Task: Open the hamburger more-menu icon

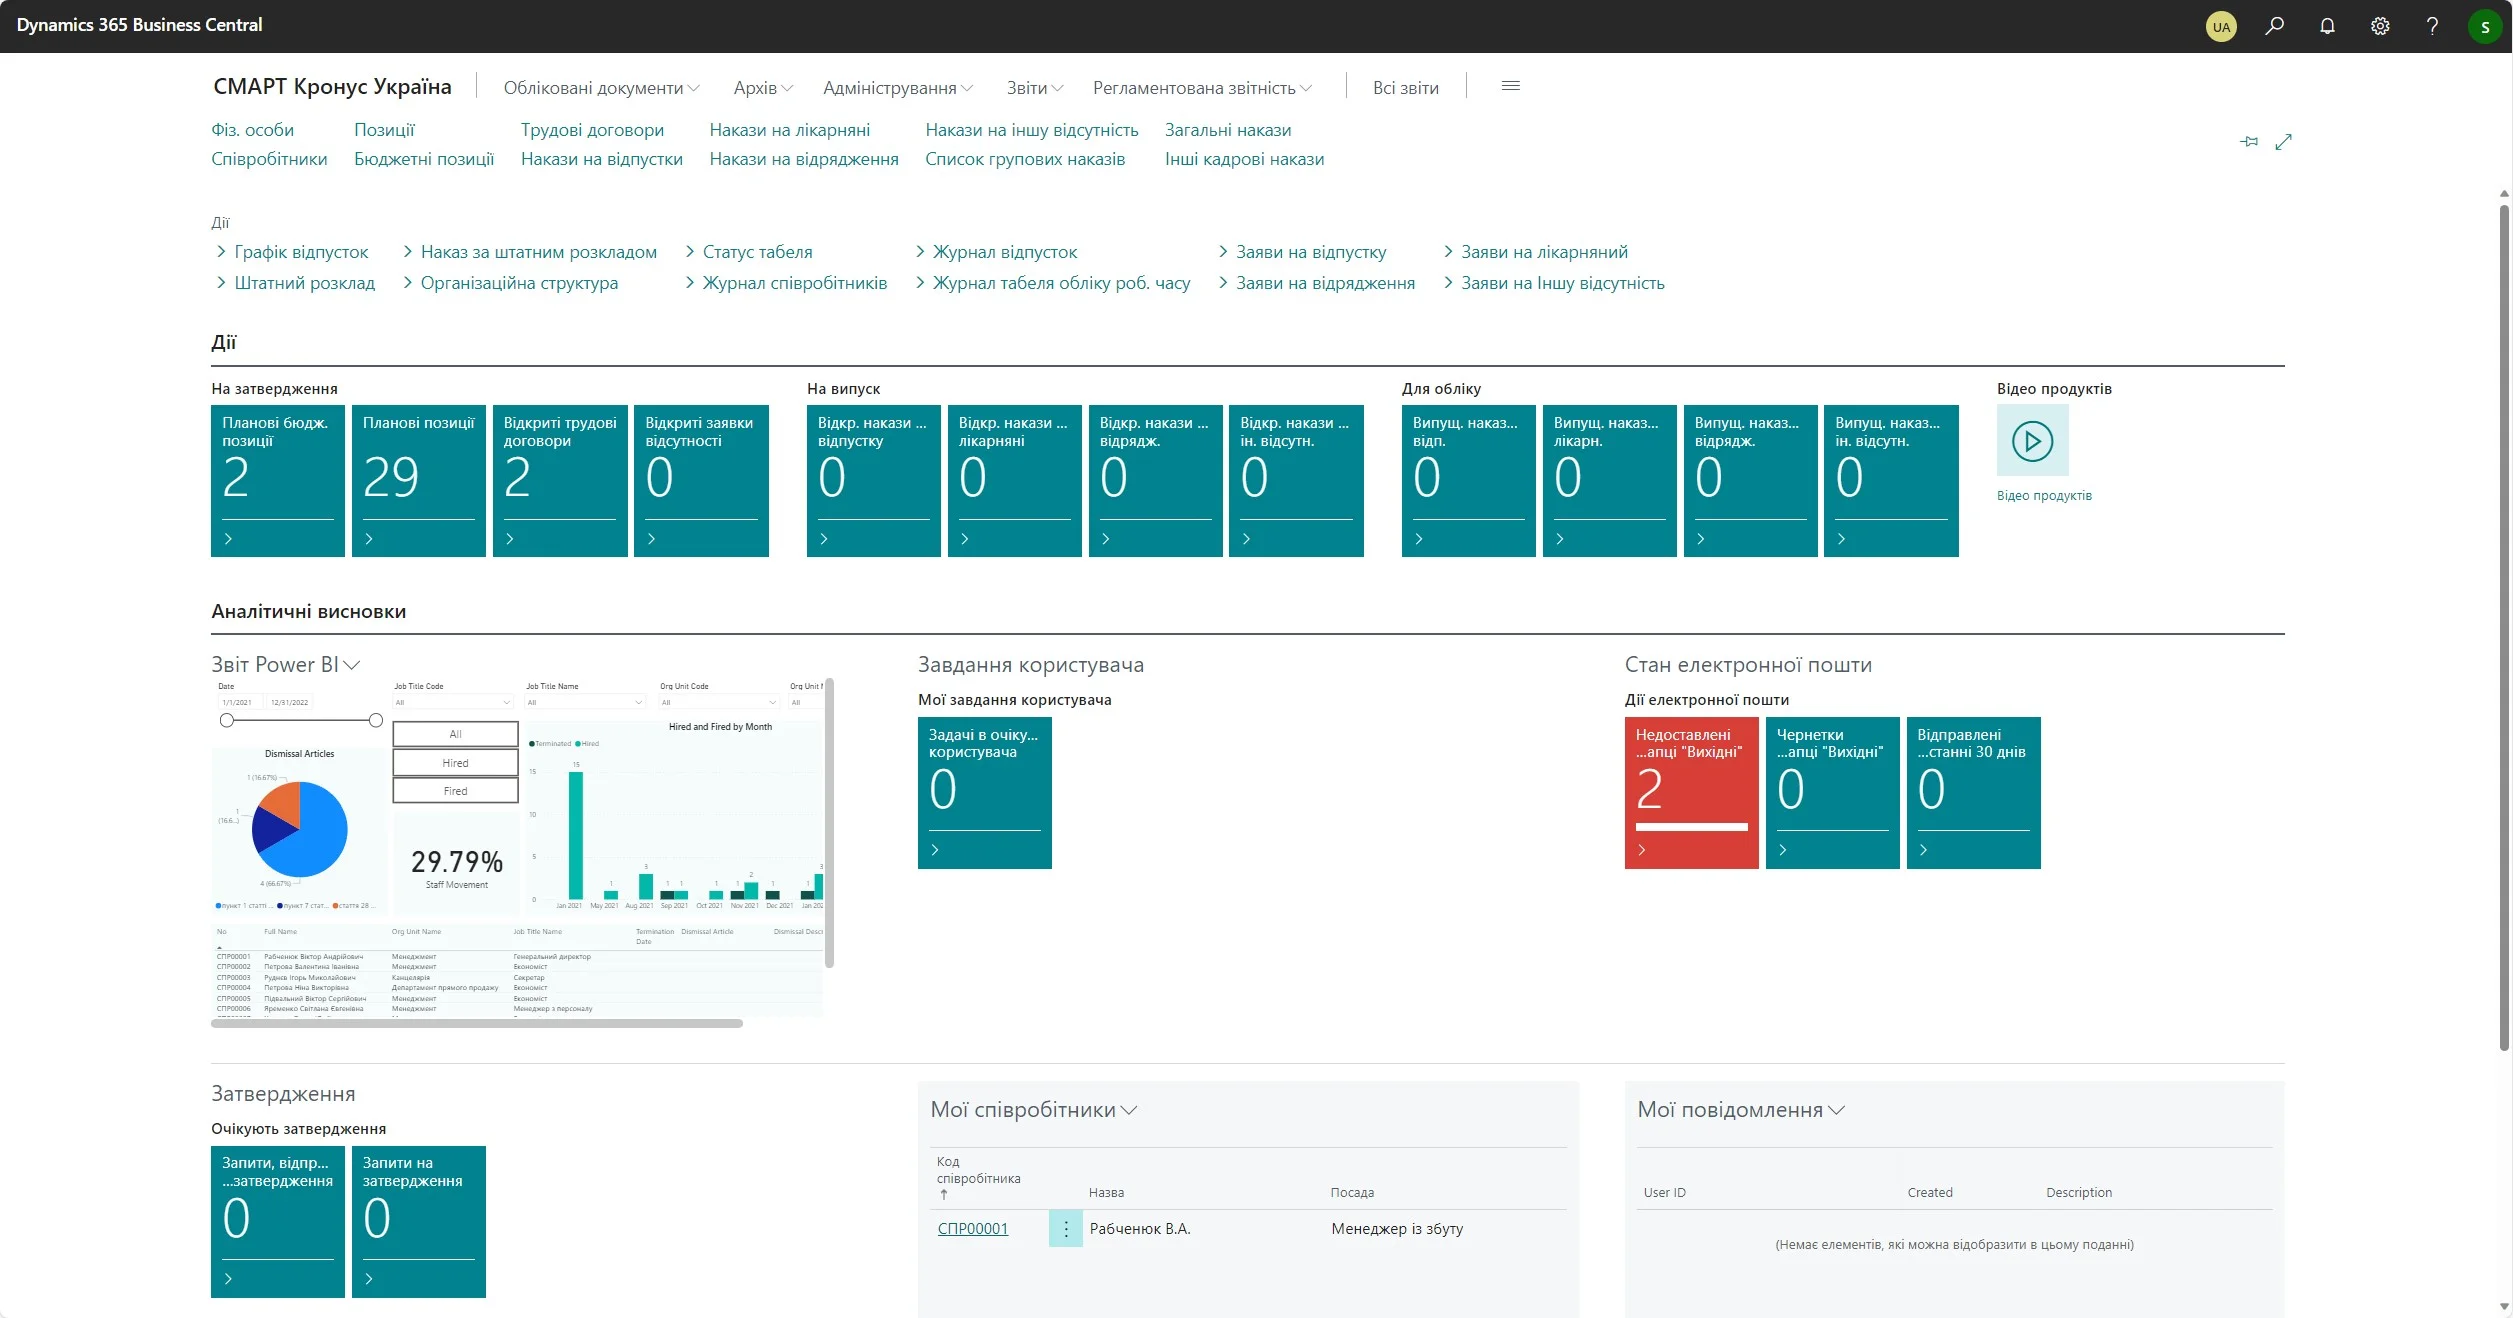Action: coord(1510,87)
